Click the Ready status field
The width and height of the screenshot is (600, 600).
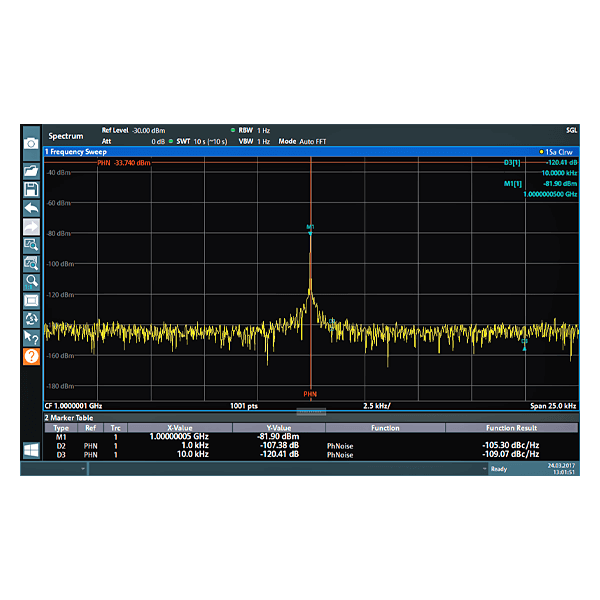tap(499, 469)
